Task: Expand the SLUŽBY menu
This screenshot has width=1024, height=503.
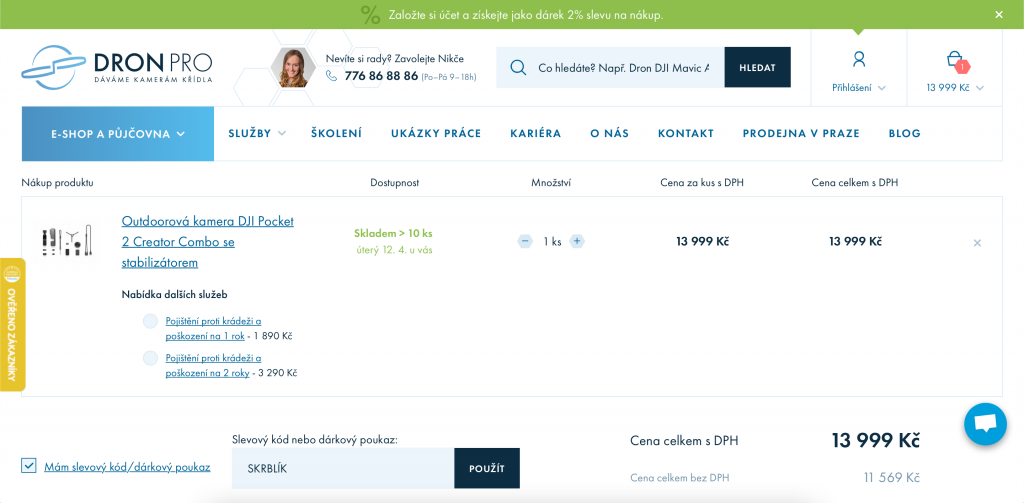Action: click(257, 133)
